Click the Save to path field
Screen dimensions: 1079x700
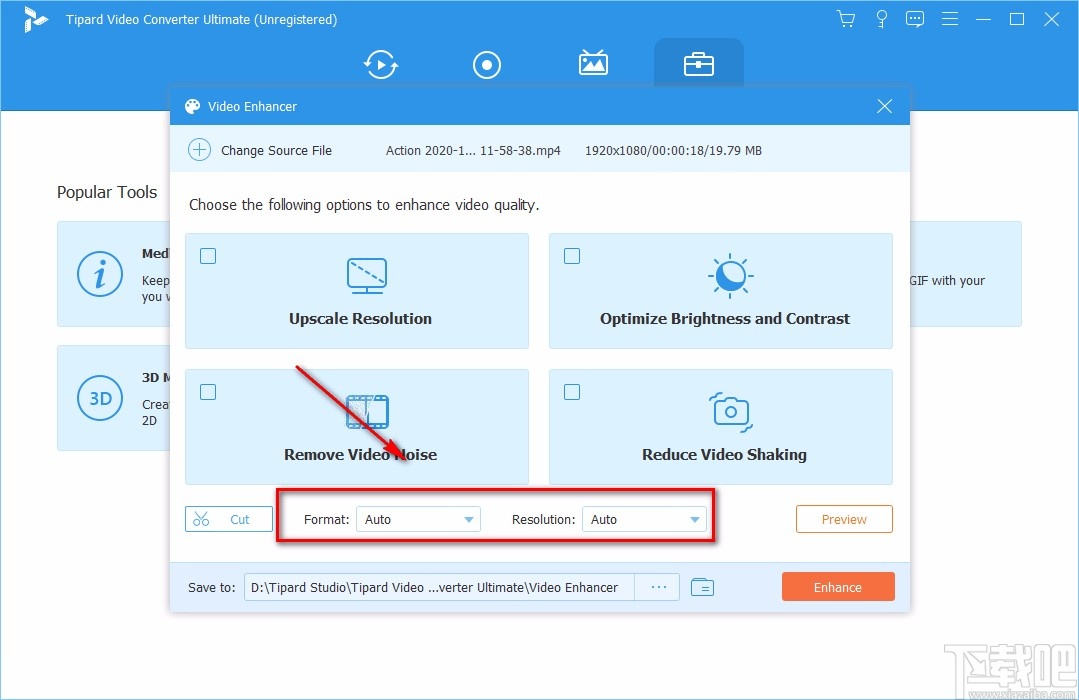(439, 587)
